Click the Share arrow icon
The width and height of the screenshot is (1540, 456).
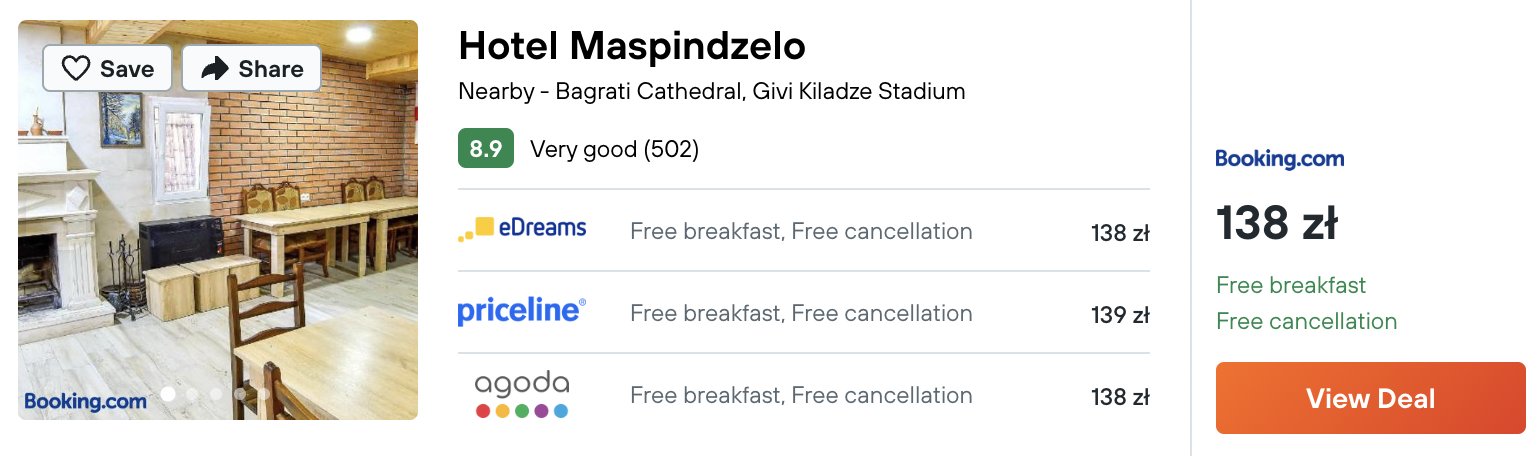coord(215,68)
